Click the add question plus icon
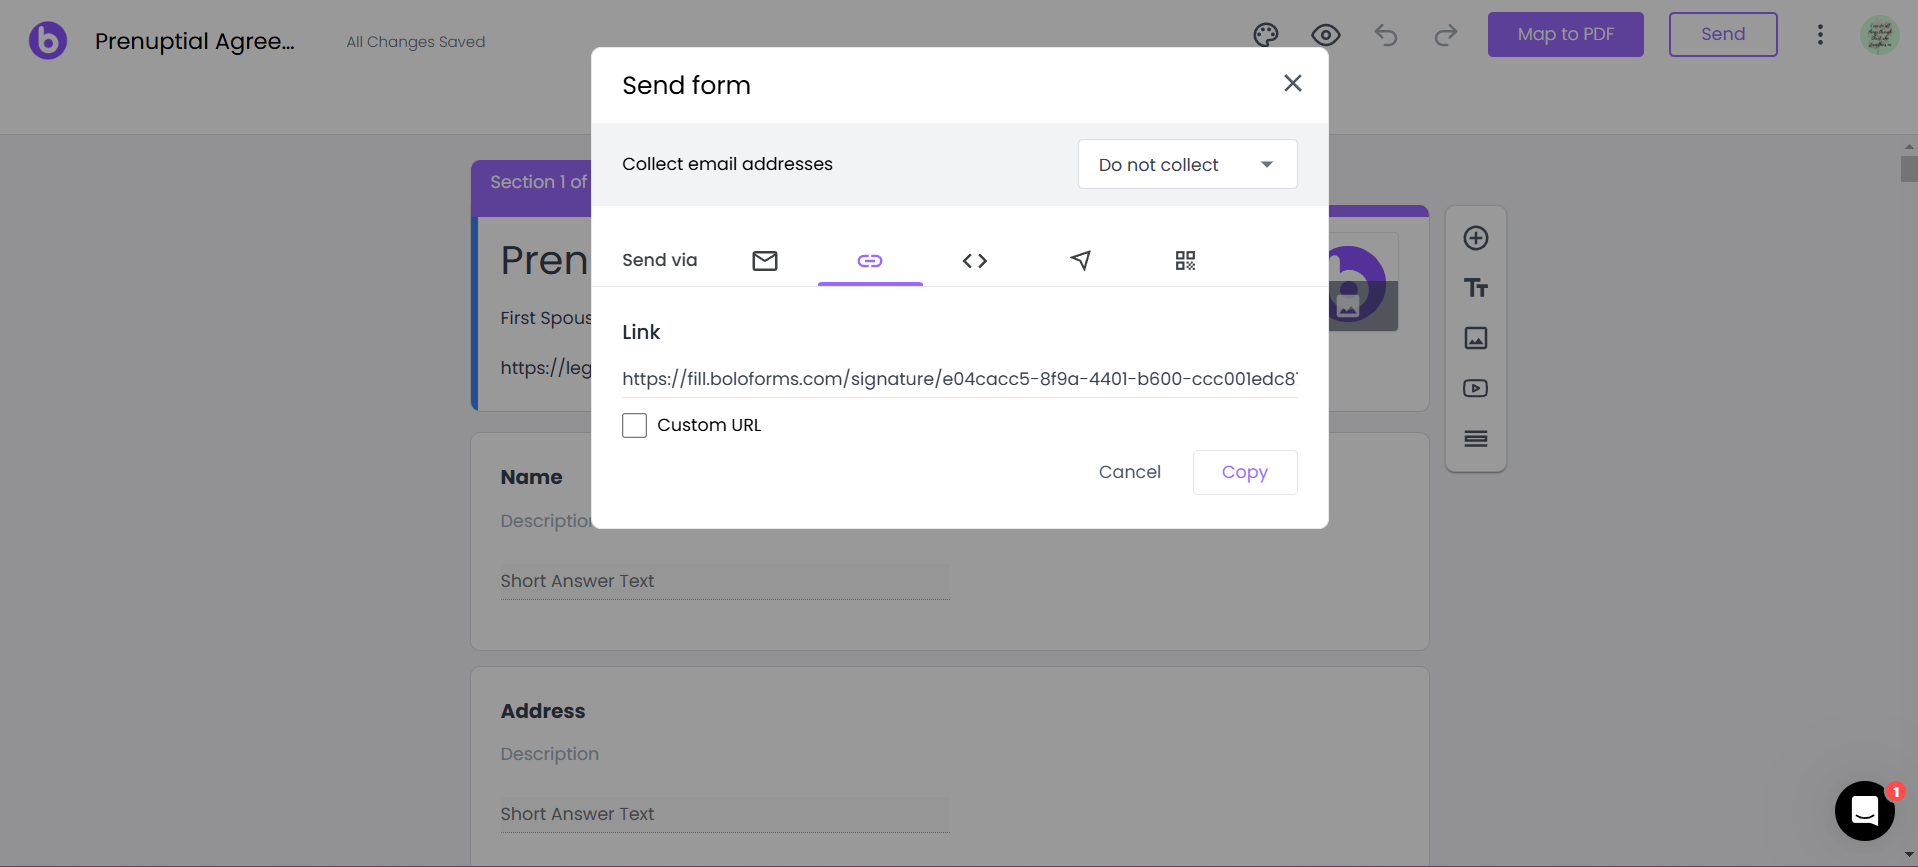Image resolution: width=1918 pixels, height=867 pixels. coord(1476,238)
